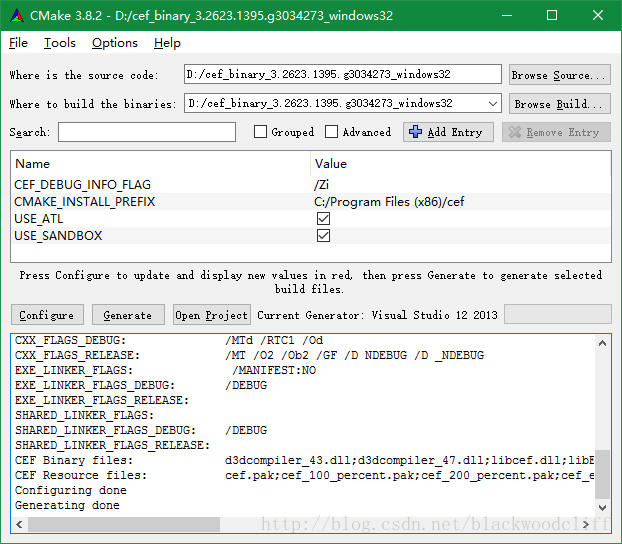
Task: Click the 'Configuring done' log line
Action: (x=71, y=490)
